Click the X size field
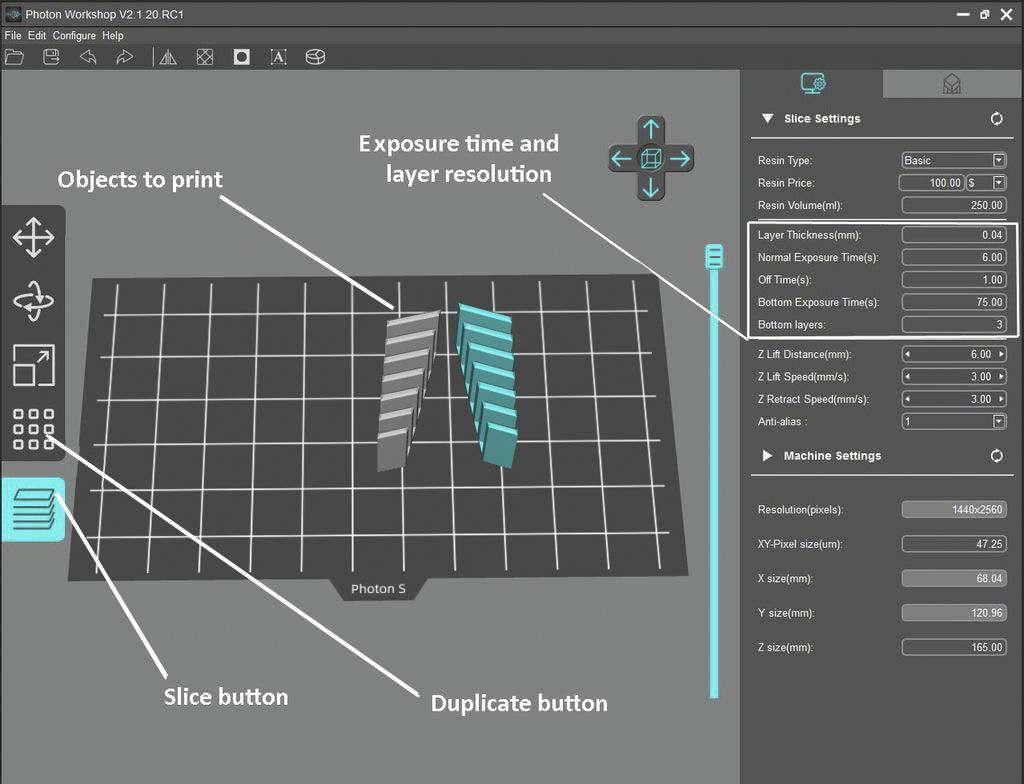This screenshot has height=784, width=1024. [954, 578]
